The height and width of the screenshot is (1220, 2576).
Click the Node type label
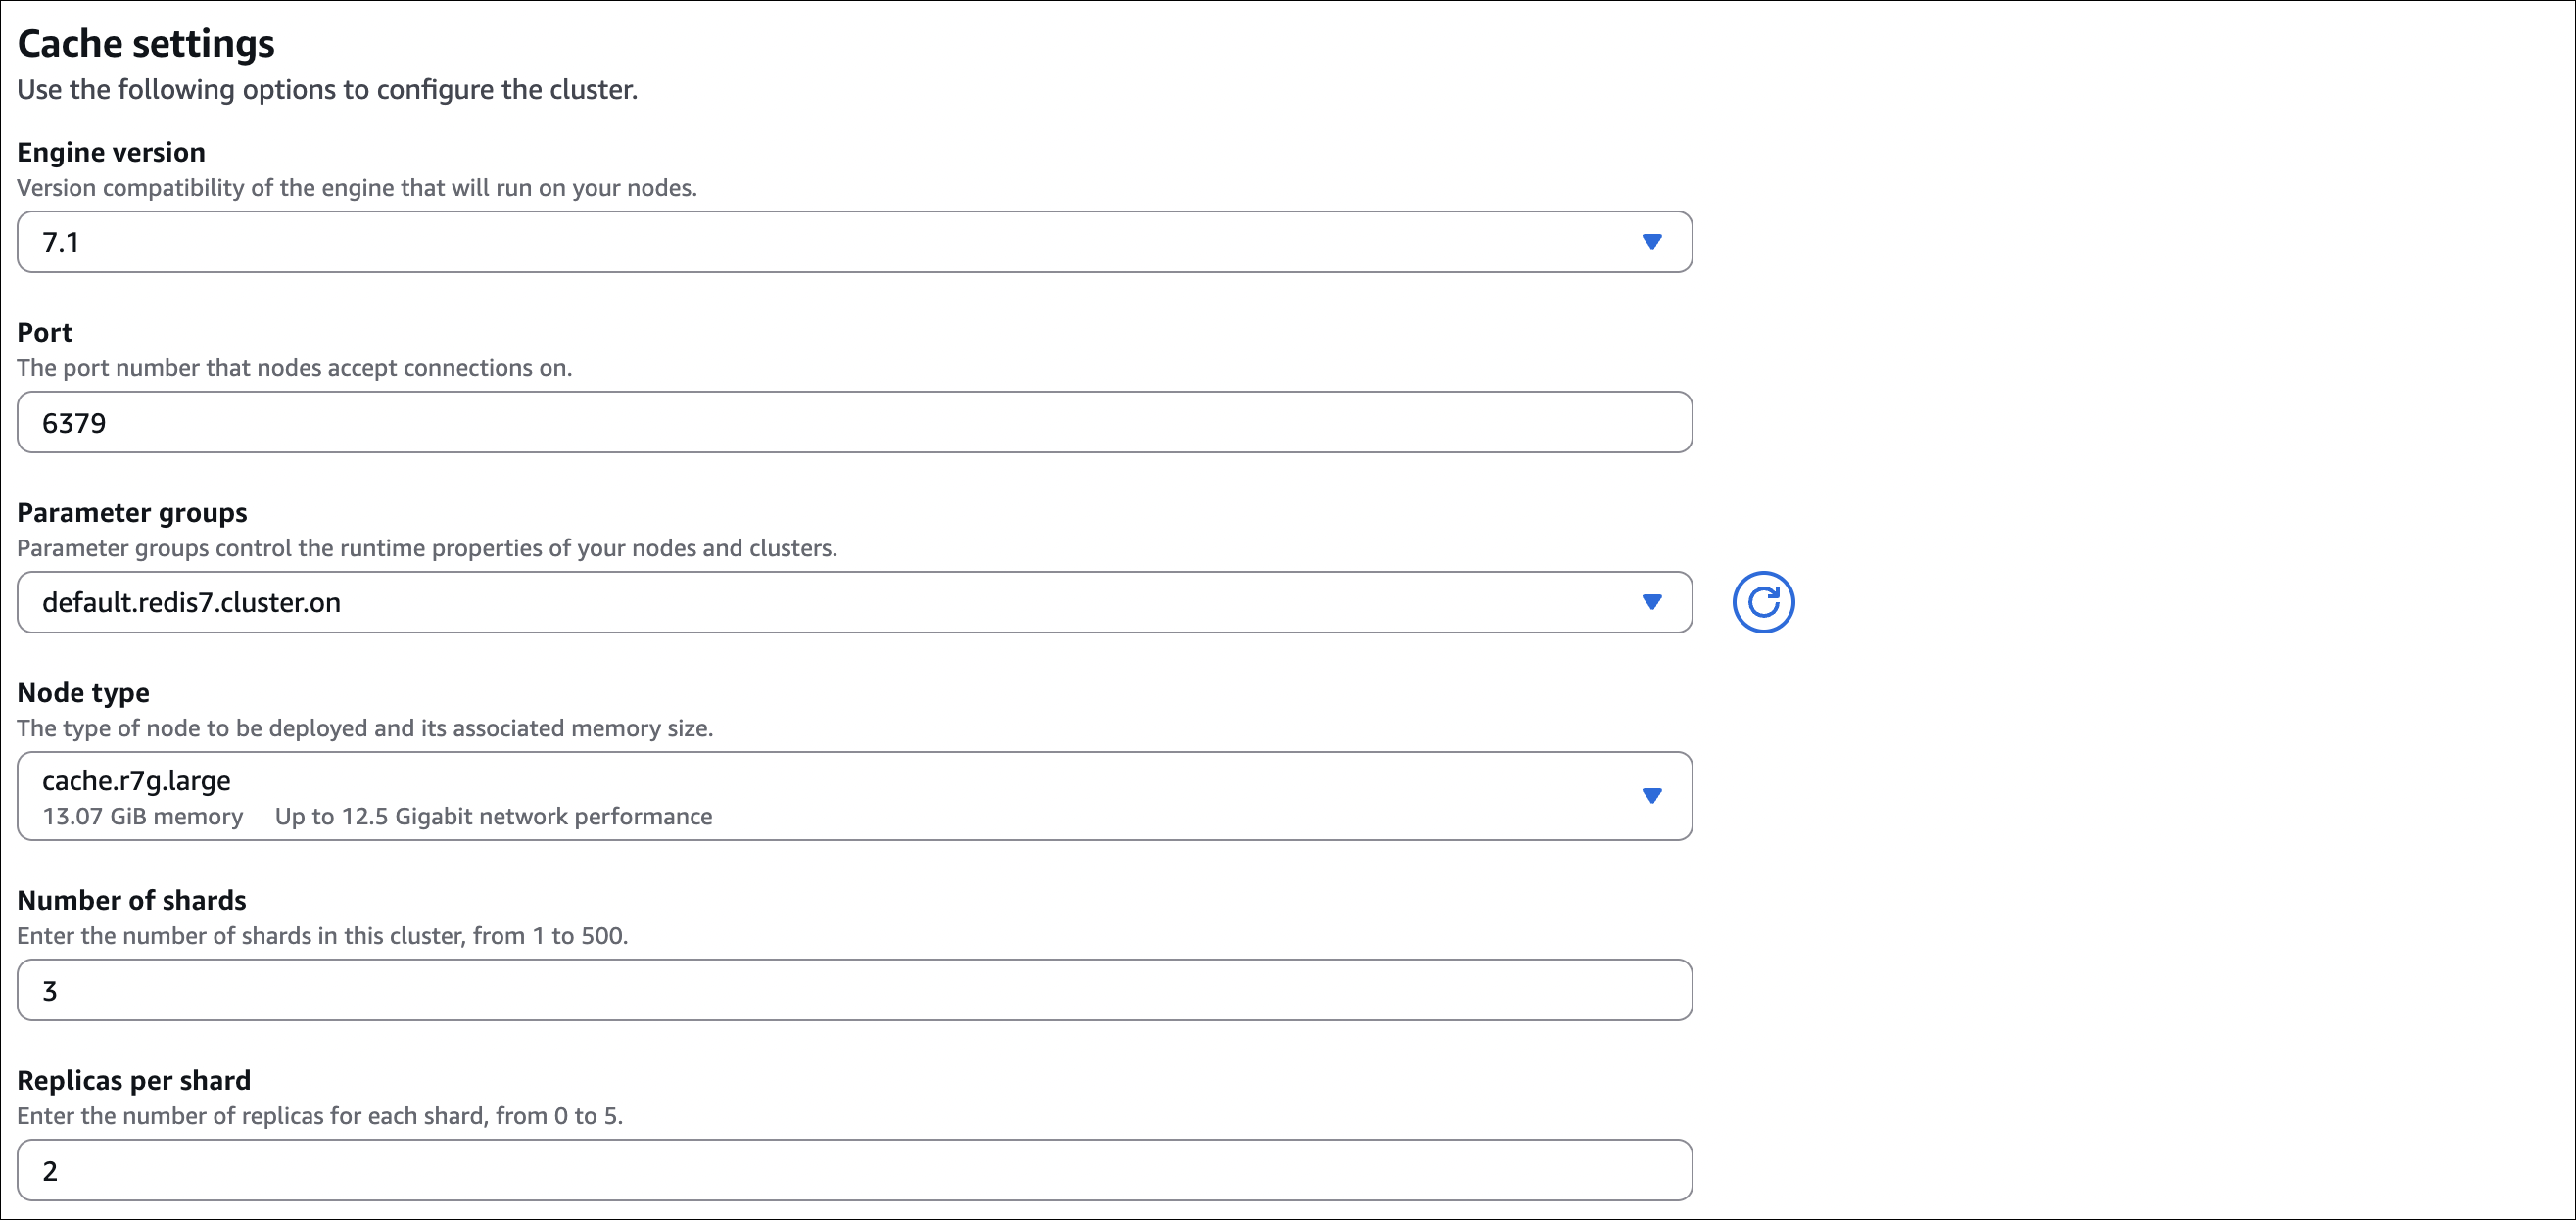coord(83,692)
